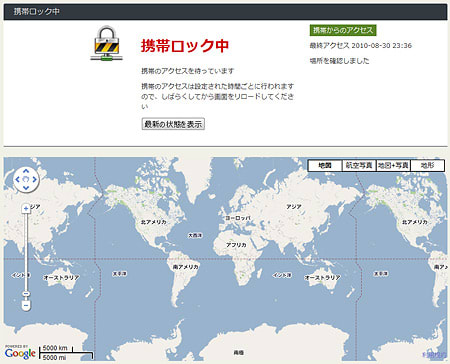The height and width of the screenshot is (364, 450).
Task: Click the 携帯からのアクセス green label
Action: 343,30
